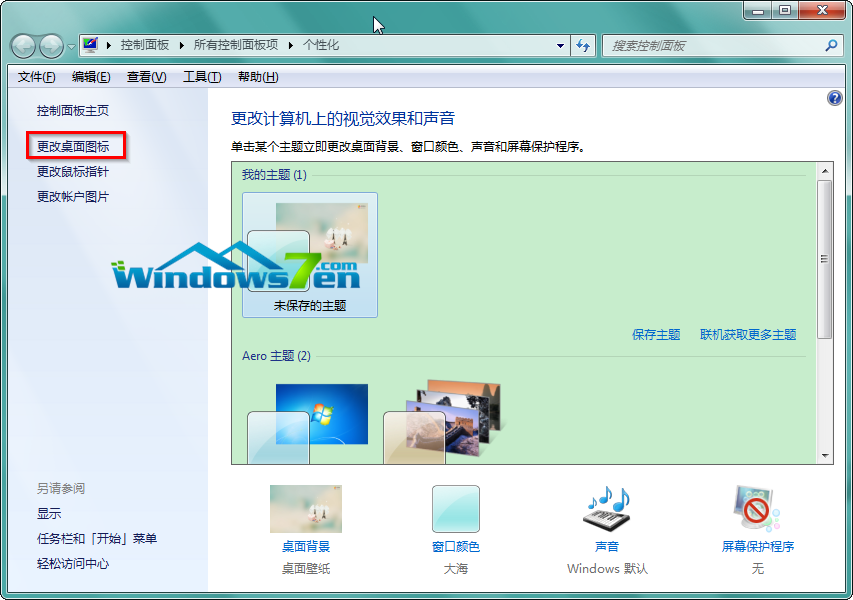
Task: Click the control panel icon in address bar
Action: click(89, 45)
